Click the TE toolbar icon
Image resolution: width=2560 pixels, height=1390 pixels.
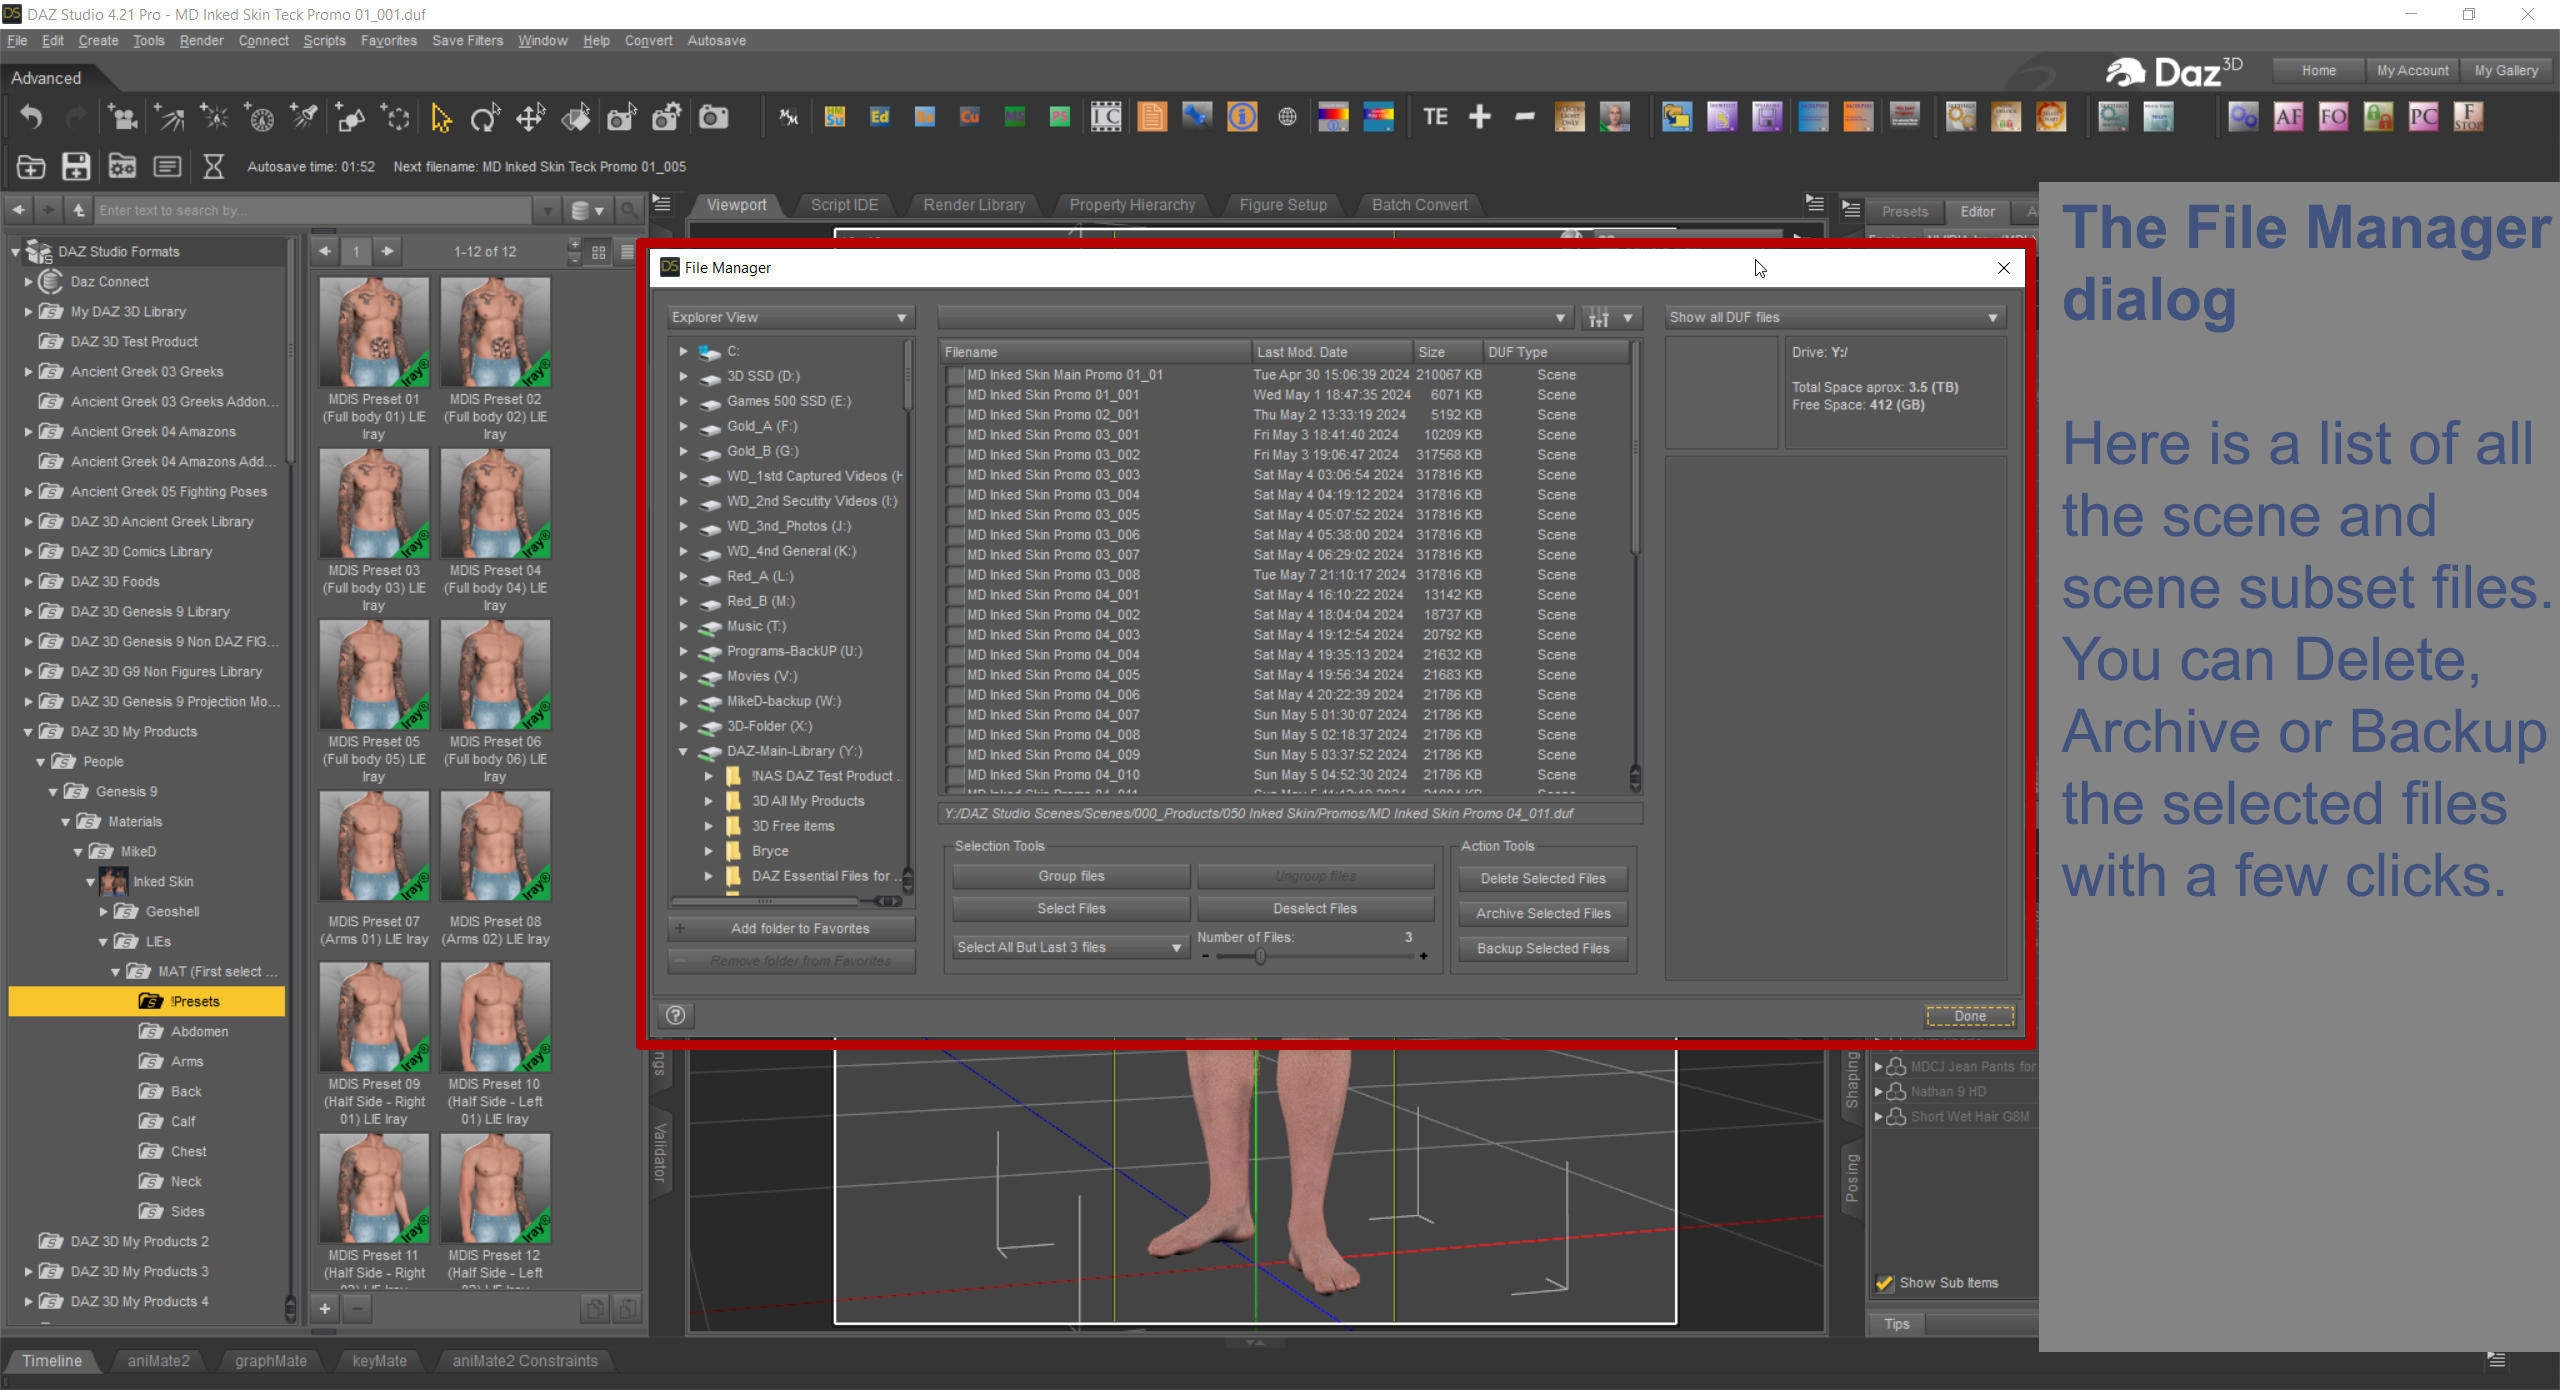tap(1435, 117)
